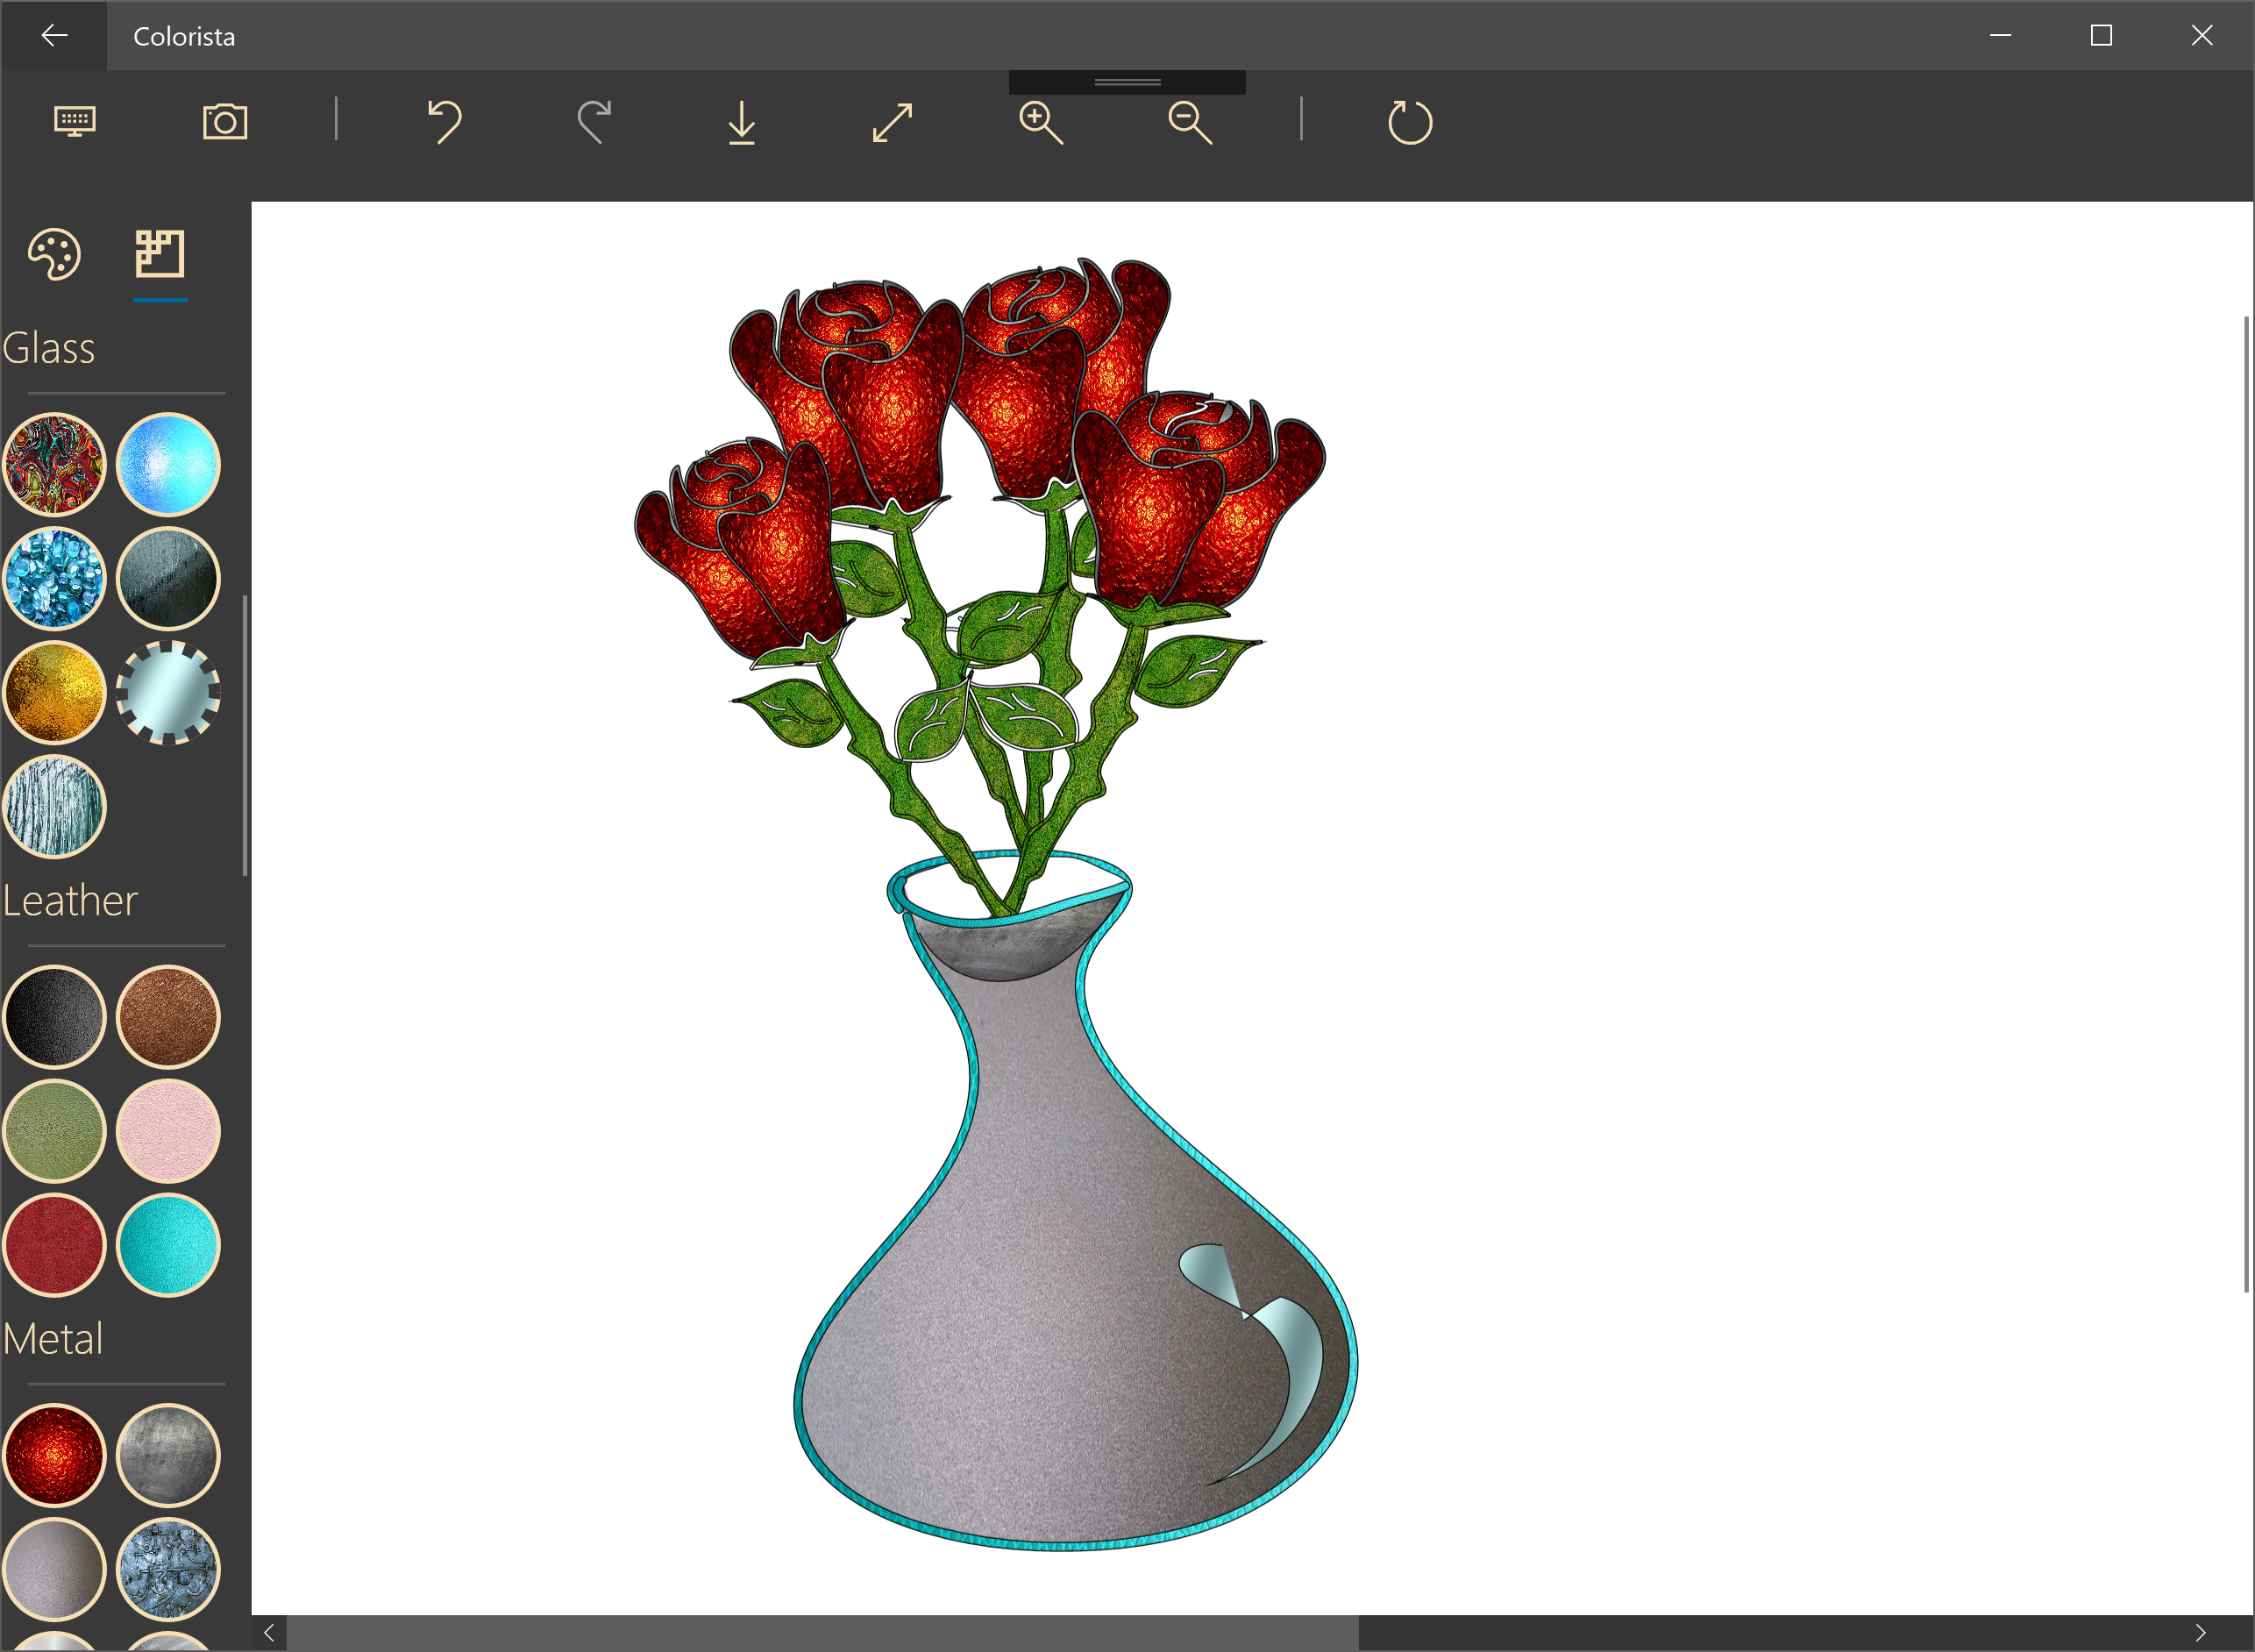Pick the turquoise leather texture
2255x1652 pixels.
pos(168,1245)
